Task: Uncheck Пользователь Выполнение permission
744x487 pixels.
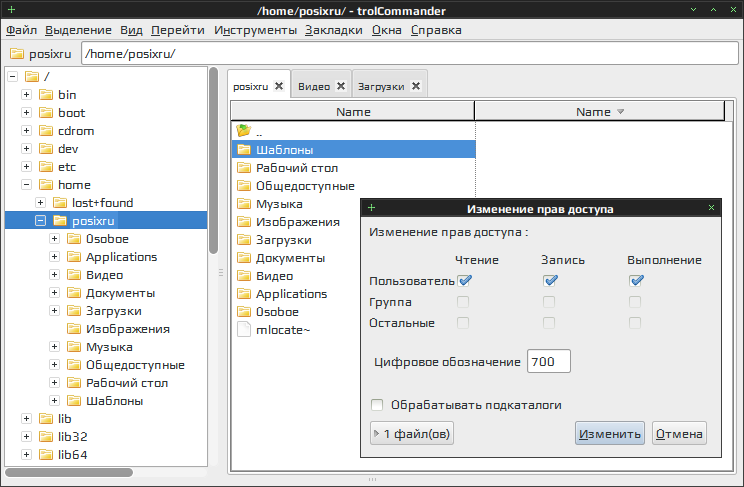Action: pyautogui.click(x=635, y=281)
